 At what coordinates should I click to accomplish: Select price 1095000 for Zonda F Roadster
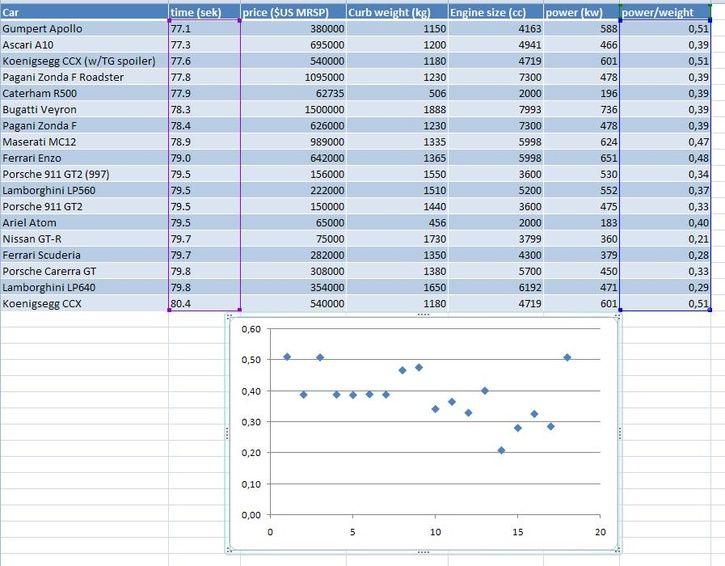click(293, 77)
